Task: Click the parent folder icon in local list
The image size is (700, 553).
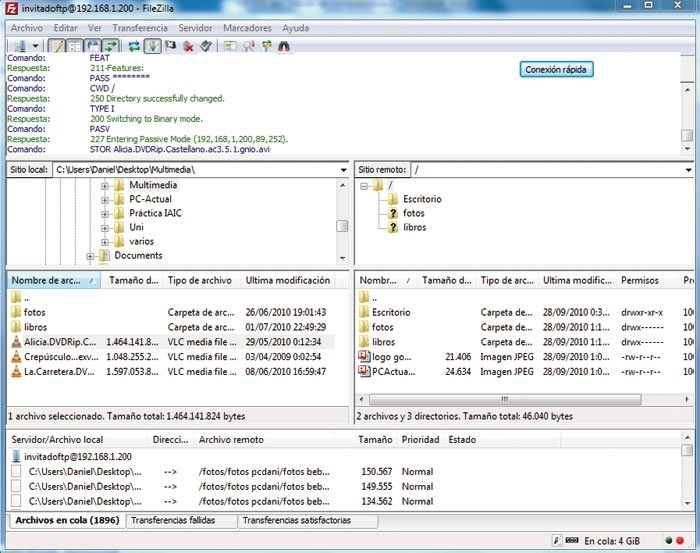Action: (16, 297)
